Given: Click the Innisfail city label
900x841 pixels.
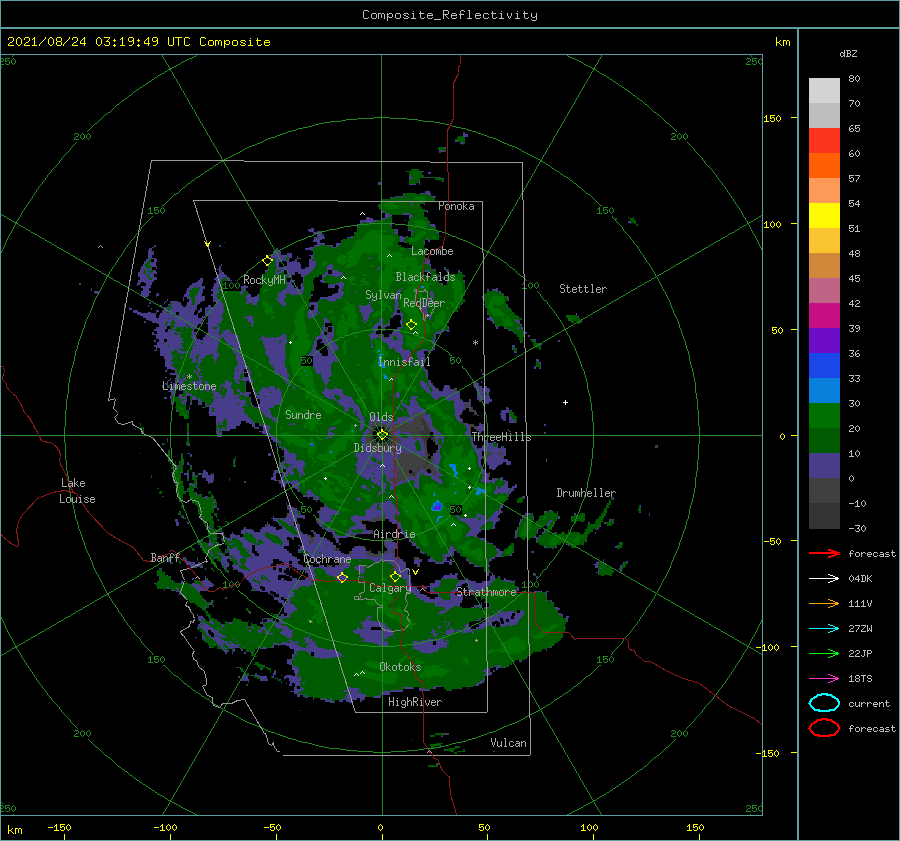Looking at the screenshot, I should 404,362.
